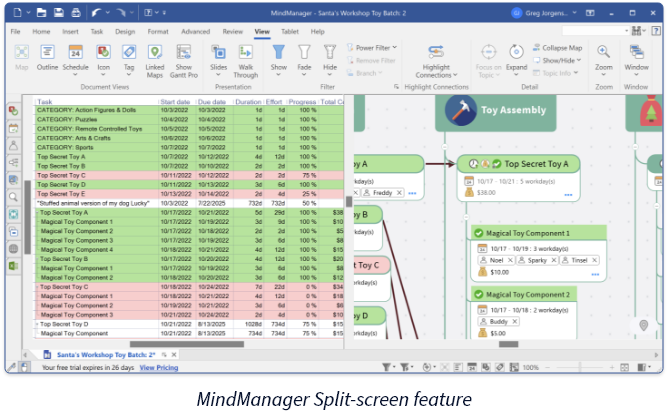This screenshot has width=668, height=414.
Task: Click the blue Show filter funnel
Action: [x=279, y=52]
